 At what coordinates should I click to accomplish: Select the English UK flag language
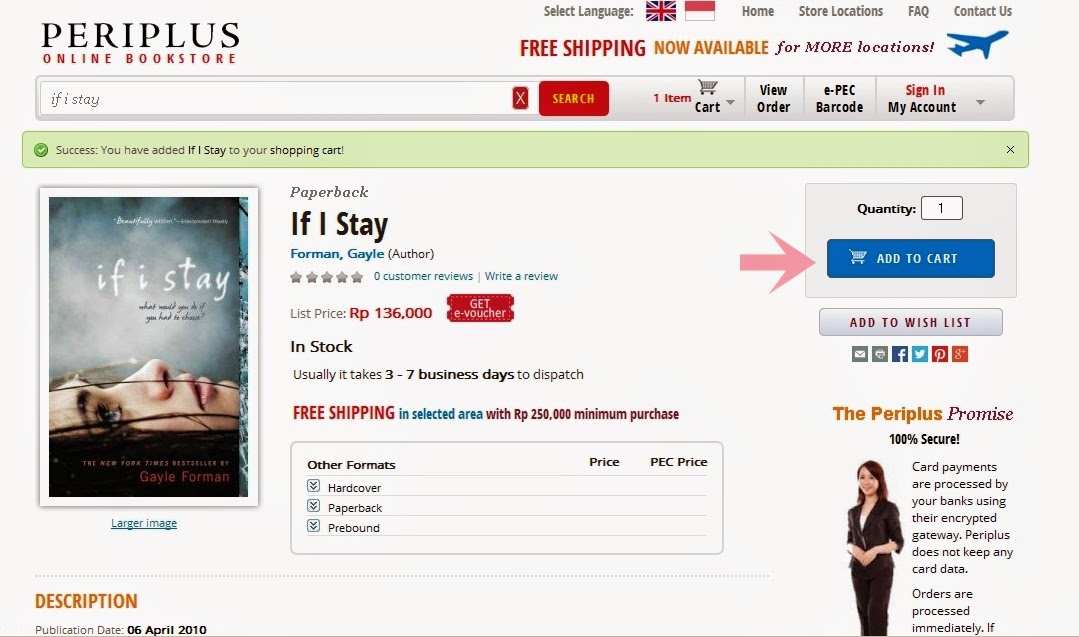(661, 11)
